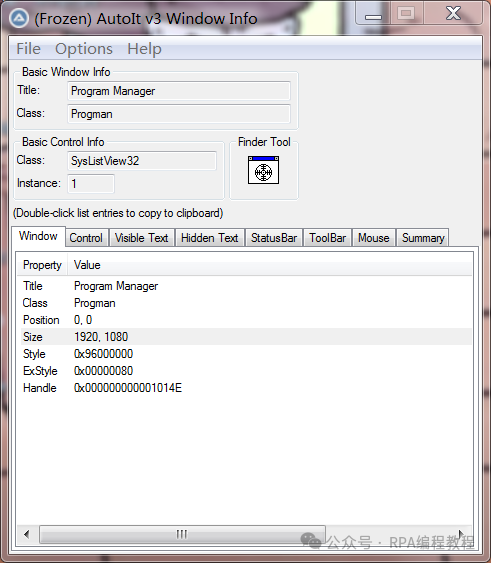Screen dimensions: 491x563
Task: Click the AutoIt logo in title bar
Action: pos(19,18)
